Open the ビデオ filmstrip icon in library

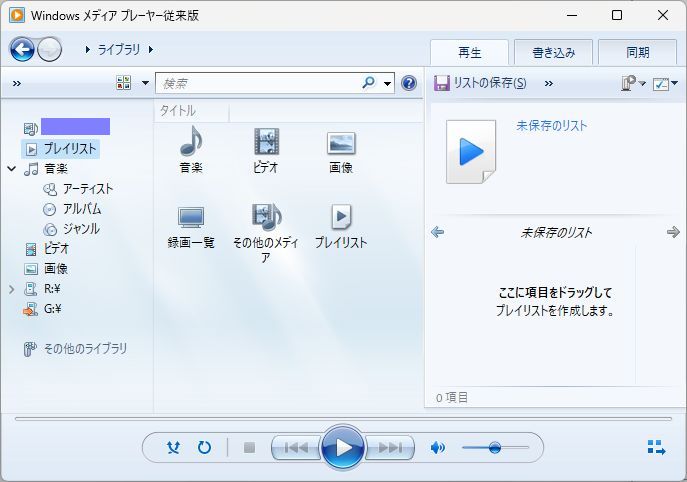coord(266,142)
